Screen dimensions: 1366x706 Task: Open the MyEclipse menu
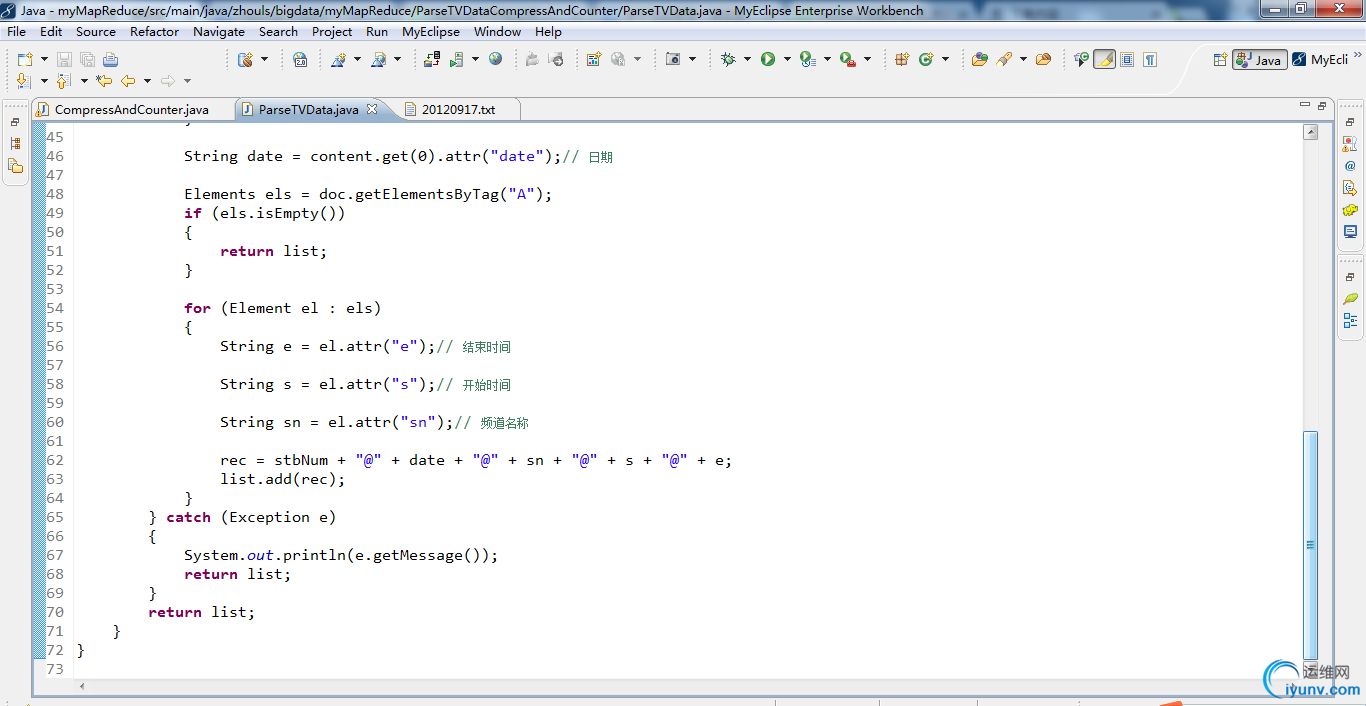[x=431, y=31]
